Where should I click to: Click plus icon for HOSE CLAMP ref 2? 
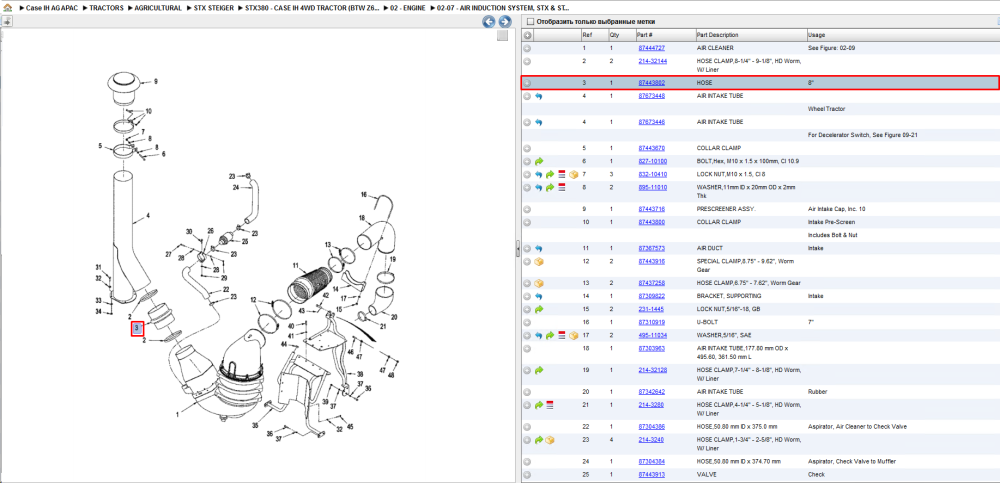[527, 61]
